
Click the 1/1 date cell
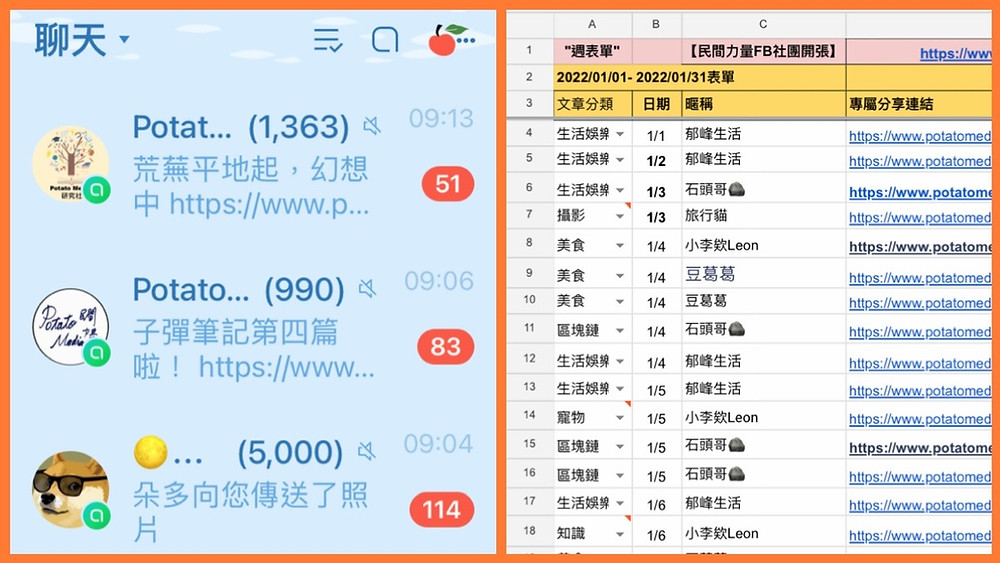656,135
